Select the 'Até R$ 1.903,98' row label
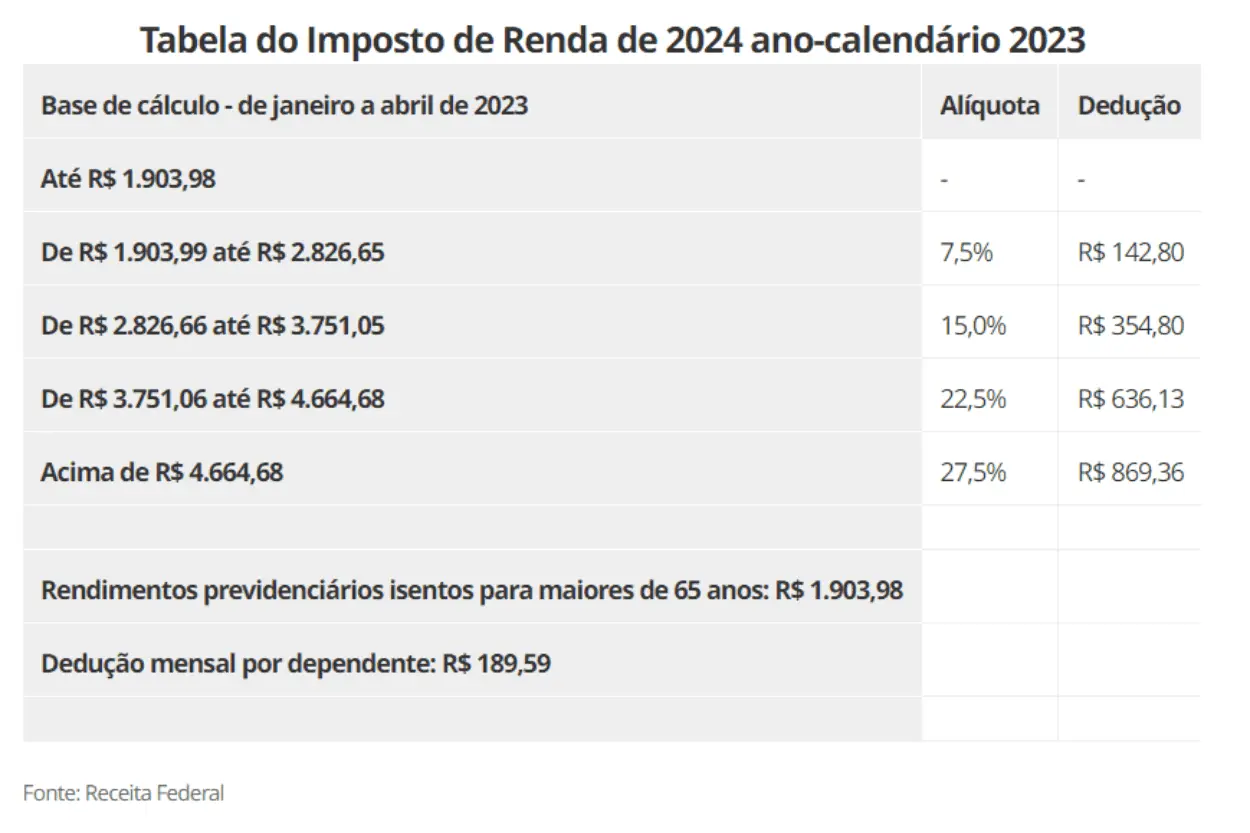 pyautogui.click(x=128, y=179)
